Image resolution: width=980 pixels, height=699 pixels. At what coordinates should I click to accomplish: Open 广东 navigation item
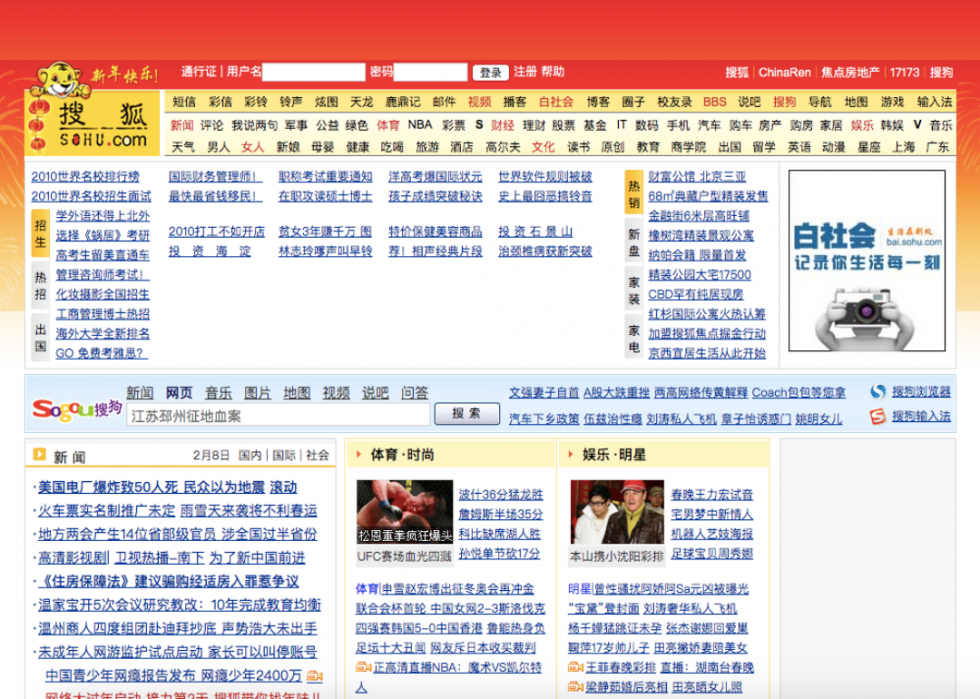[x=937, y=147]
